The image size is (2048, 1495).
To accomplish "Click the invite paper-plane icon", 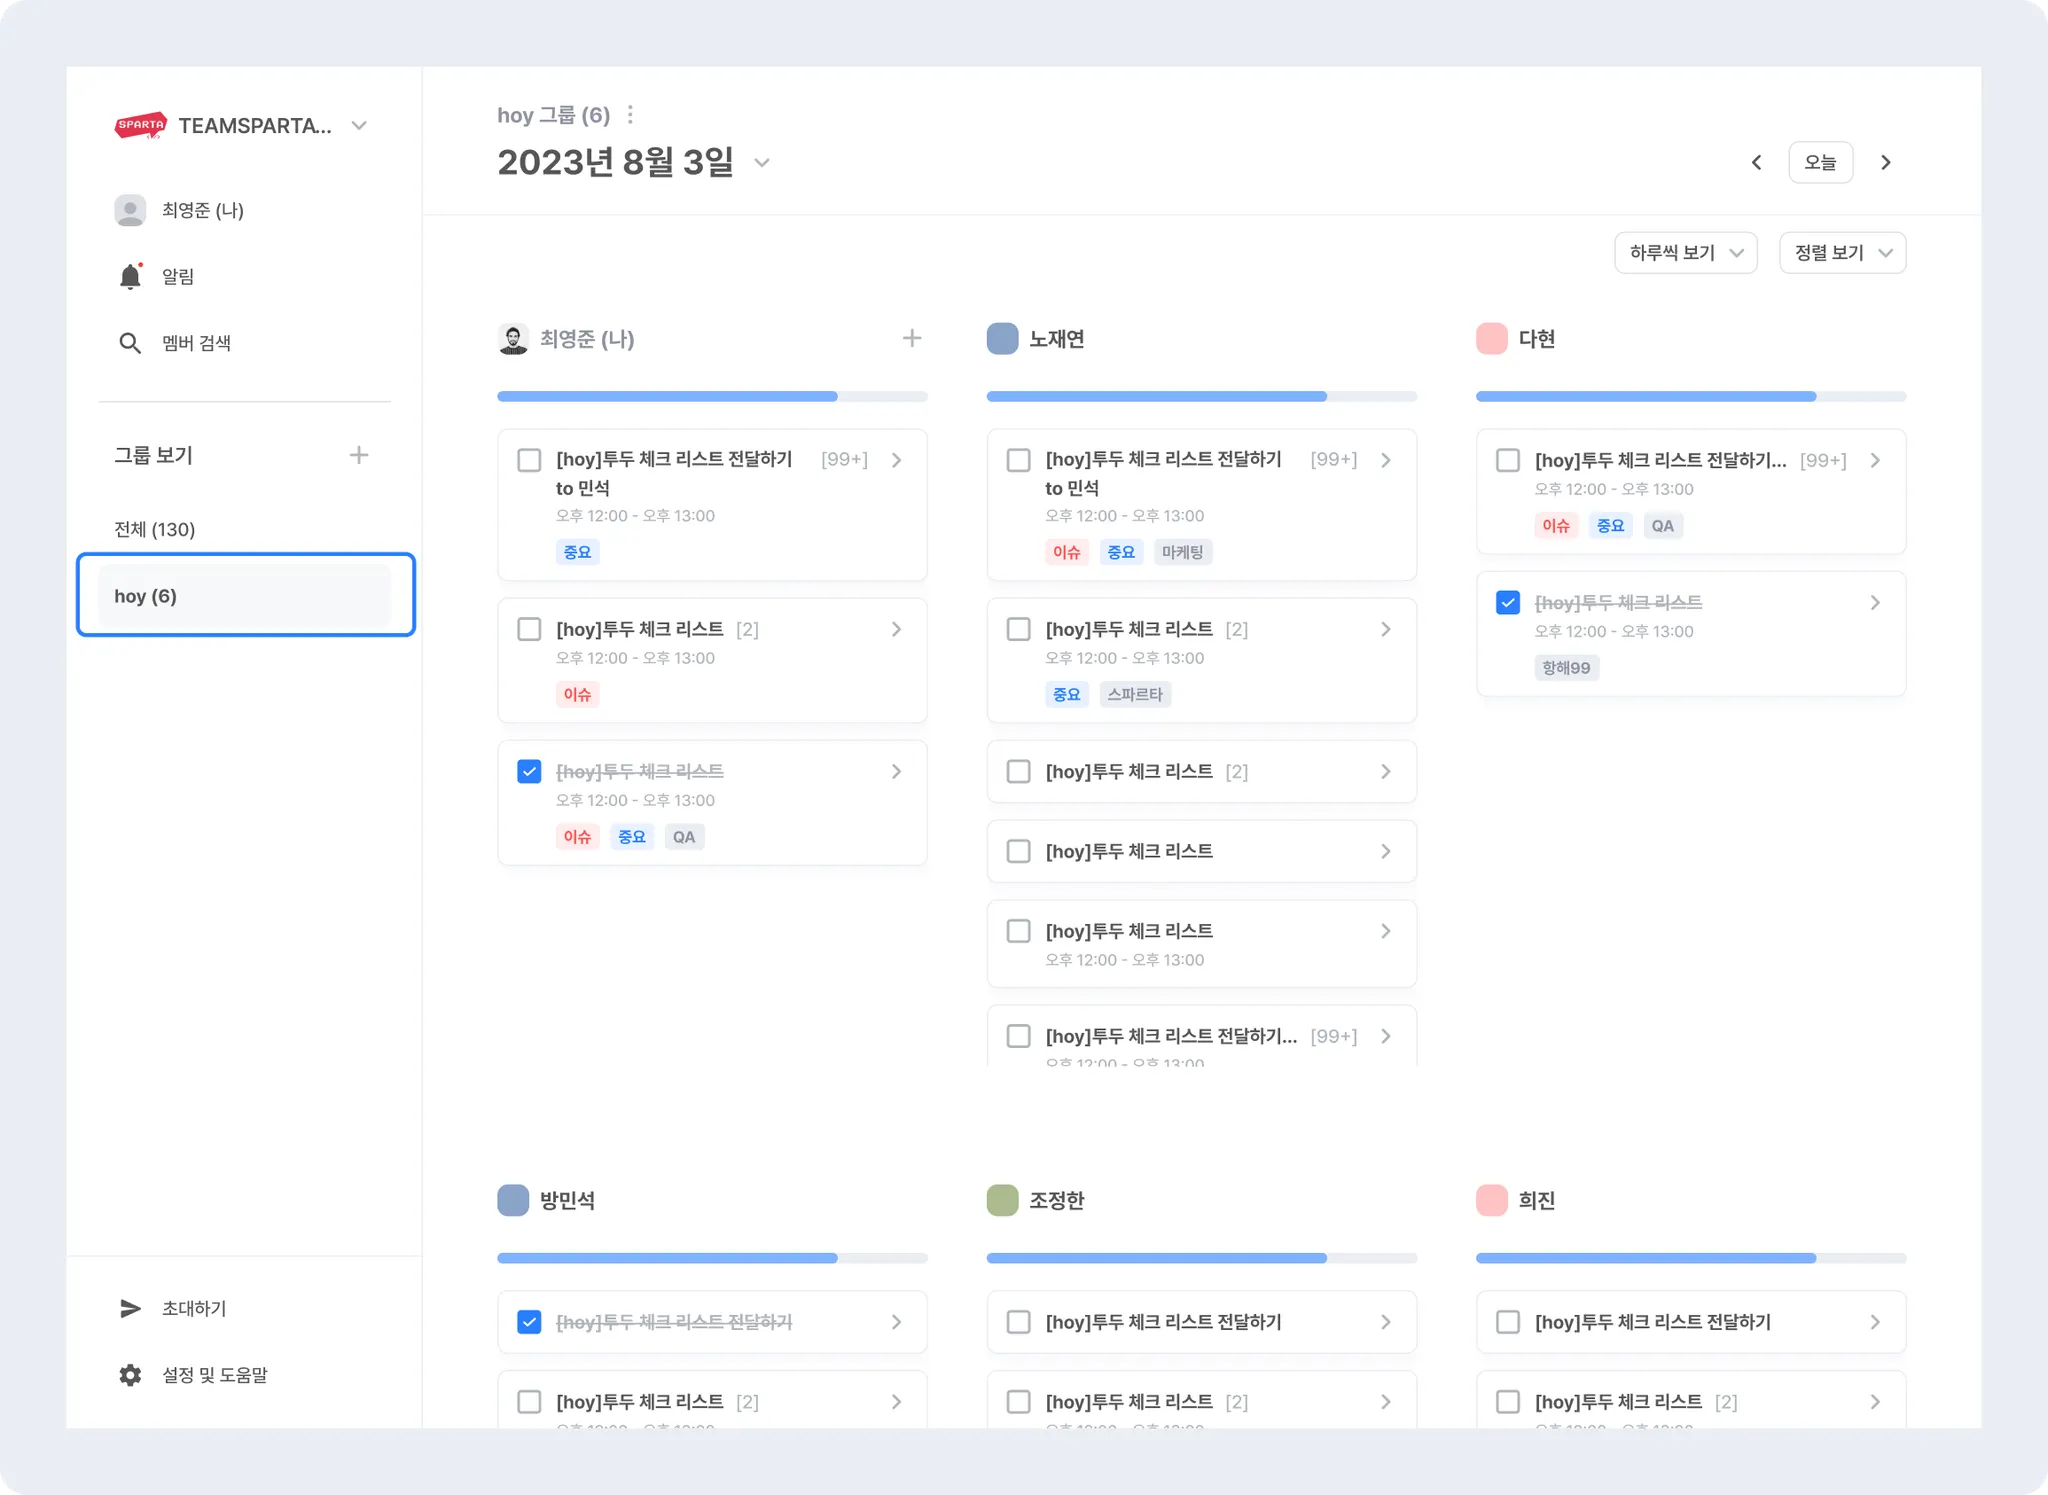I will coord(130,1308).
